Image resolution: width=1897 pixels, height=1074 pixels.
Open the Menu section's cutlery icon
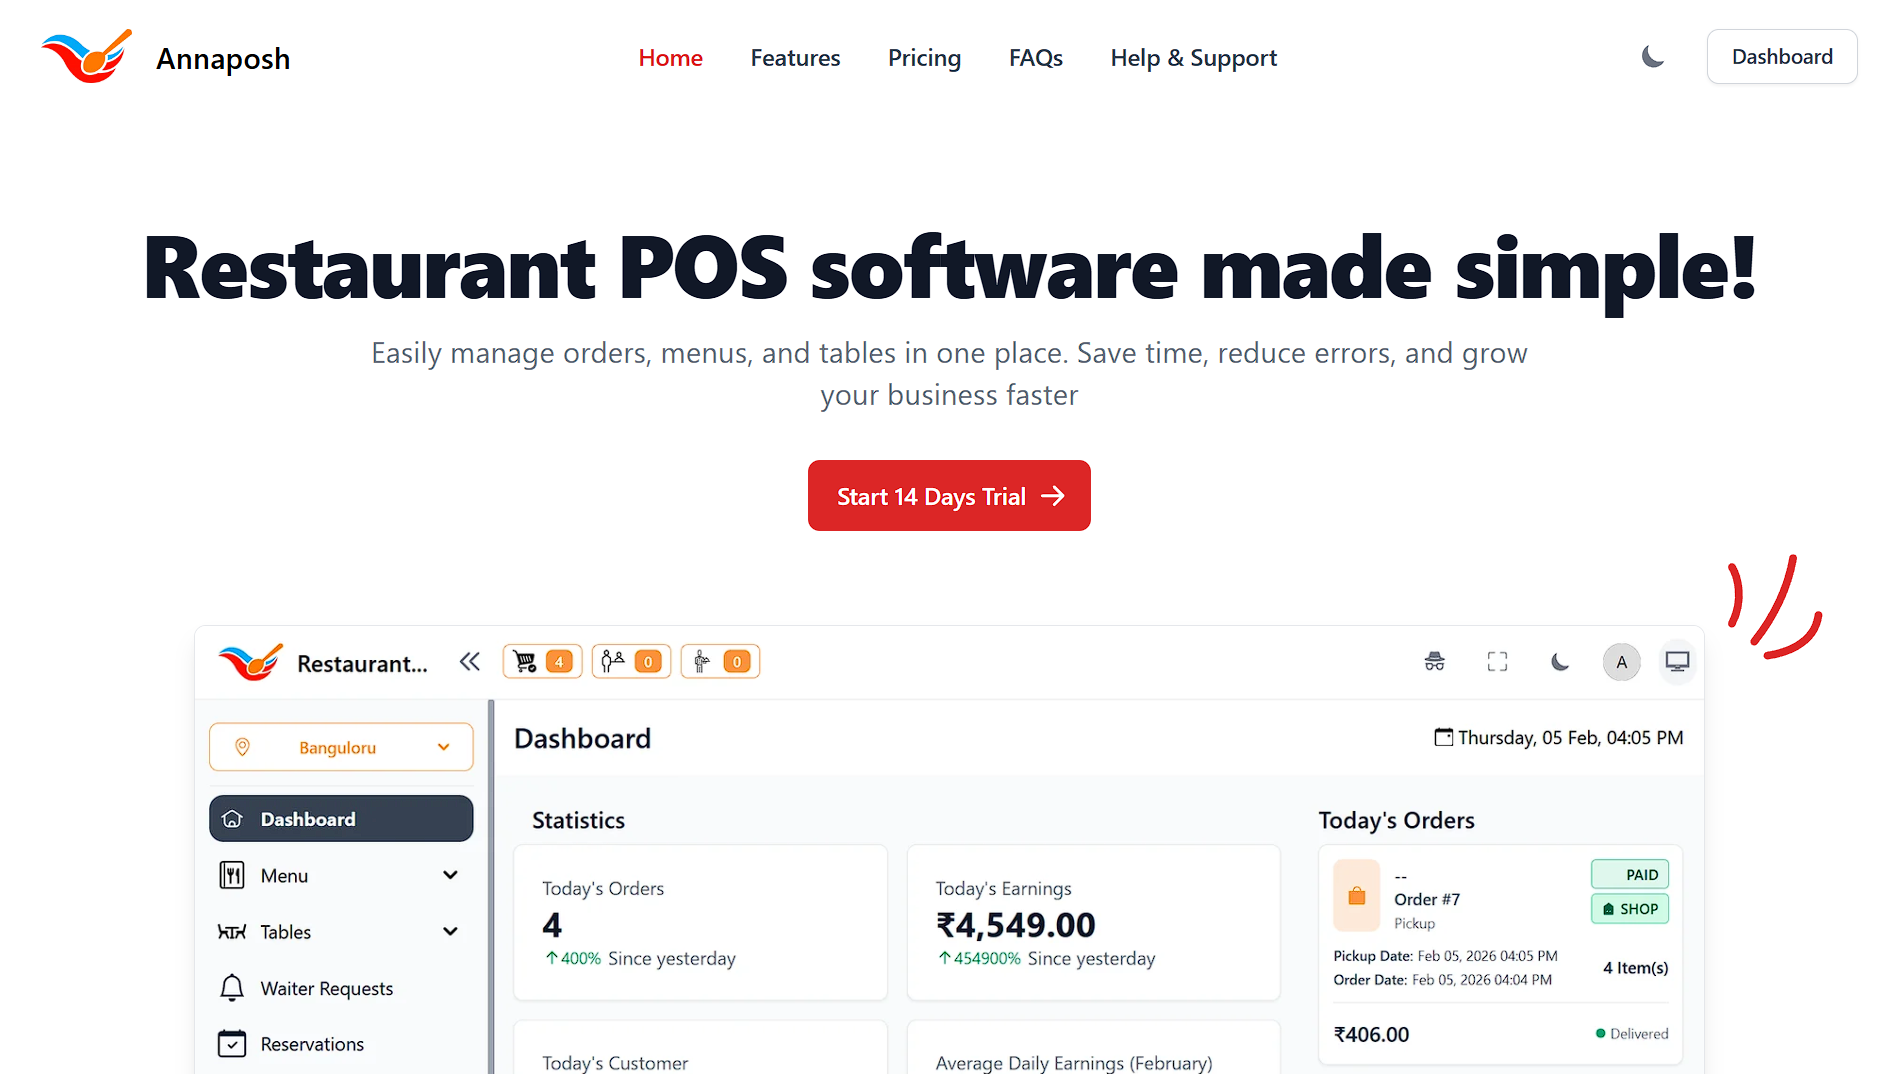(231, 875)
